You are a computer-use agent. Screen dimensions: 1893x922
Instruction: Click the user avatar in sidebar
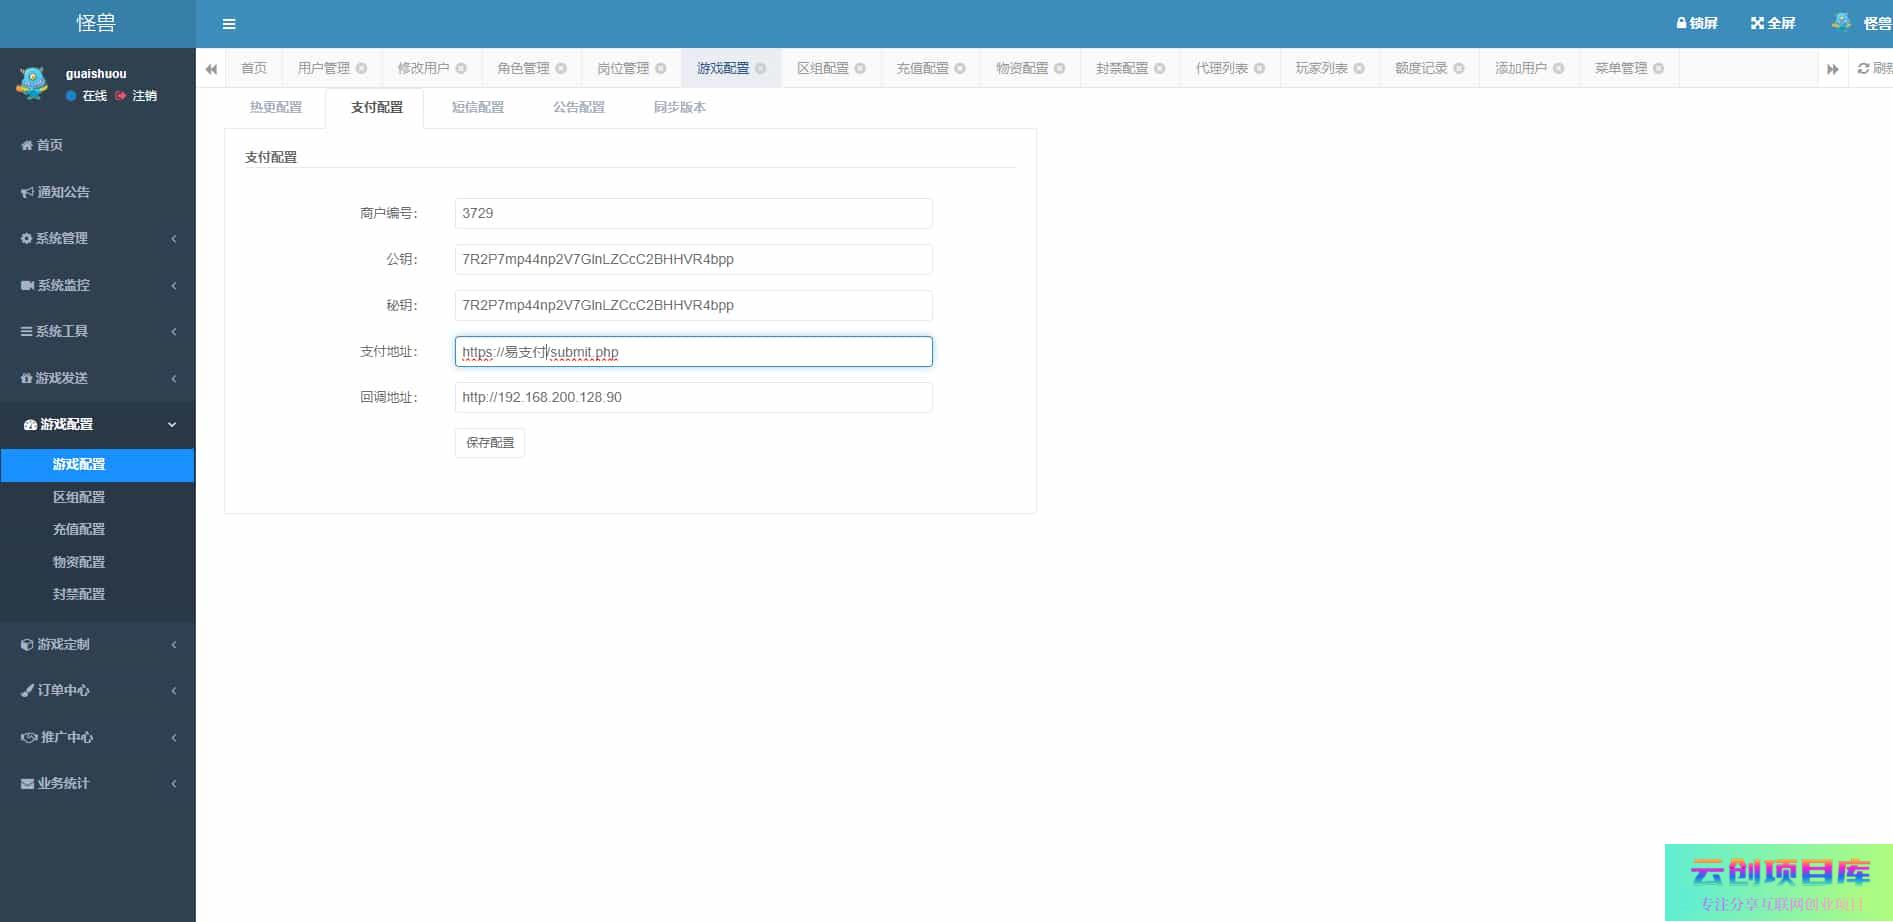32,84
